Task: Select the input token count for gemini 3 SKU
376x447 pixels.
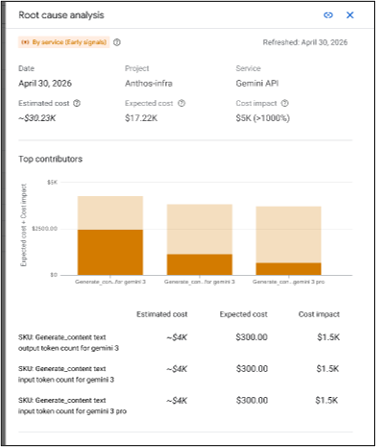Action: [66, 374]
